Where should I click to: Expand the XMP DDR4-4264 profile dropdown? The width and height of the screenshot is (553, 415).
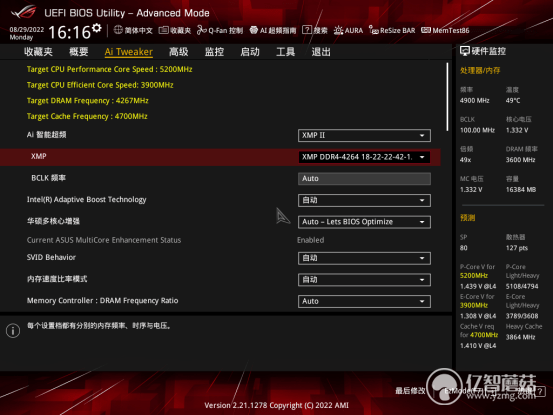pyautogui.click(x=364, y=157)
